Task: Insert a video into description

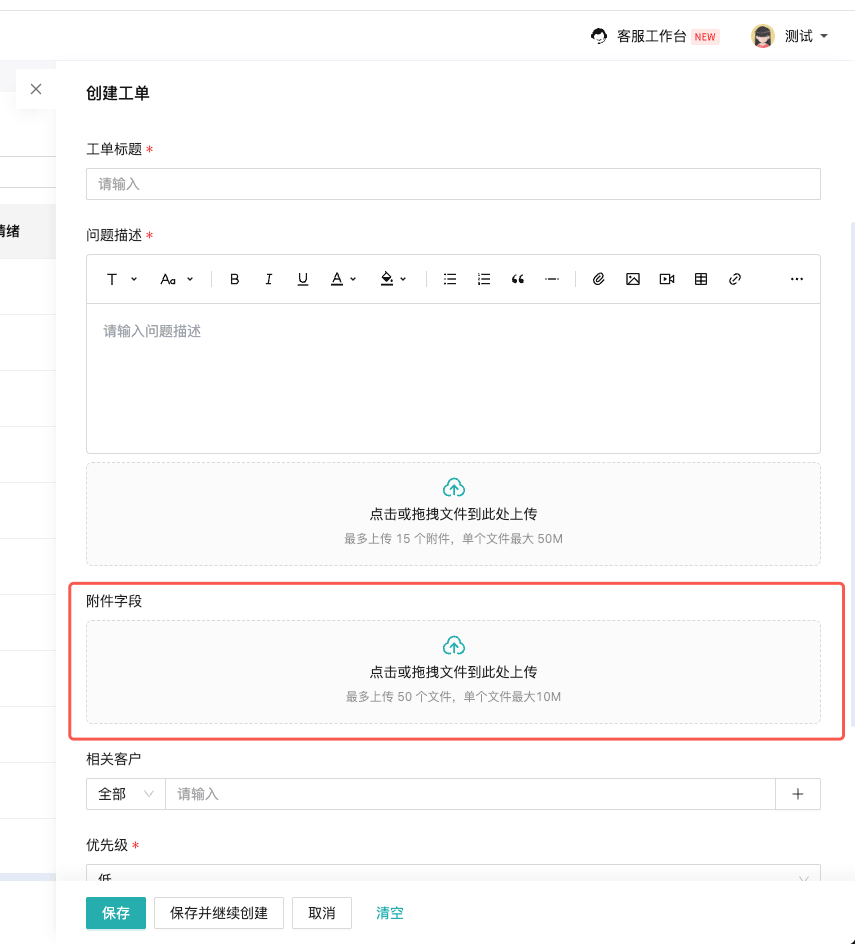Action: click(x=667, y=279)
